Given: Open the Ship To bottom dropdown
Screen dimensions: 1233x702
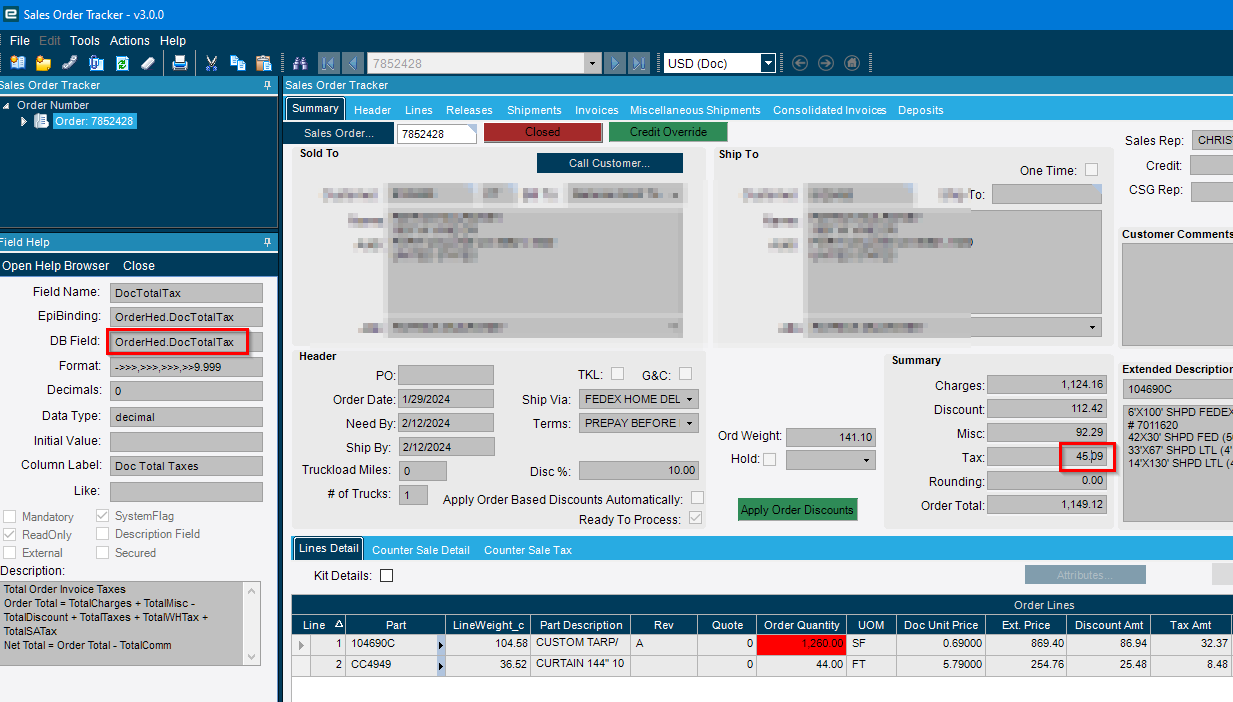Looking at the screenshot, I should (x=1091, y=327).
